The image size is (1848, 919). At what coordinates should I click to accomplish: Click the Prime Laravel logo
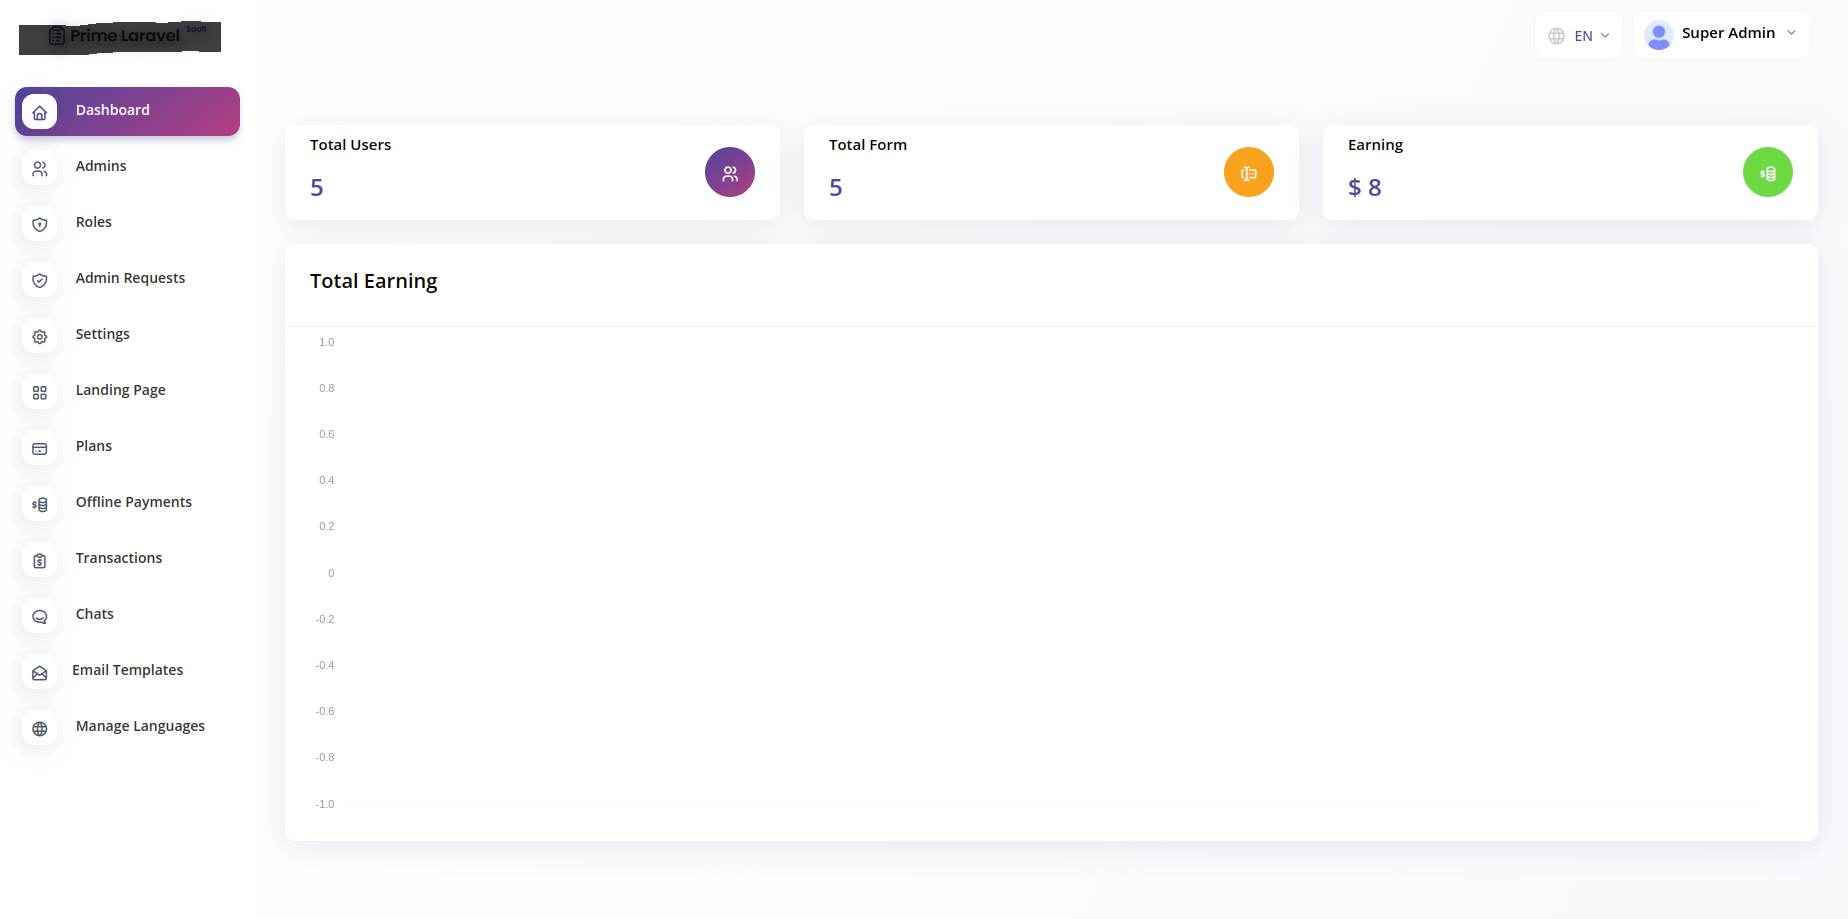point(120,37)
